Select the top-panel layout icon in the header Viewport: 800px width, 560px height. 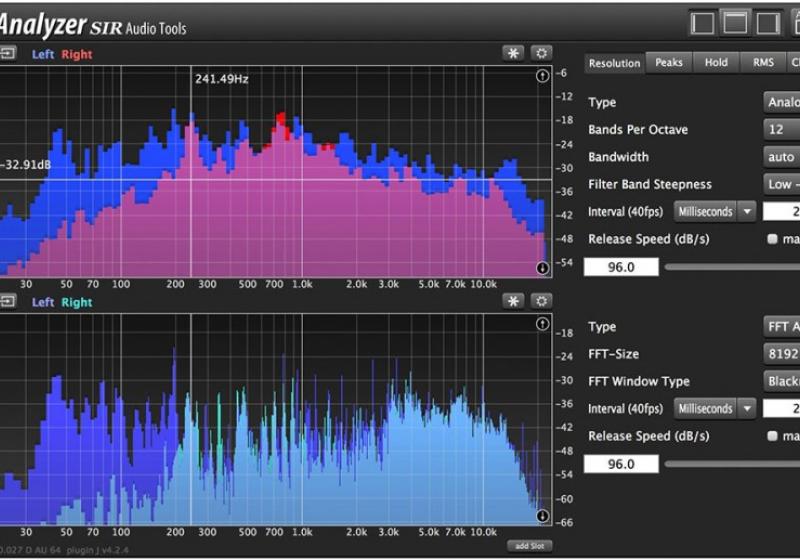tap(736, 22)
